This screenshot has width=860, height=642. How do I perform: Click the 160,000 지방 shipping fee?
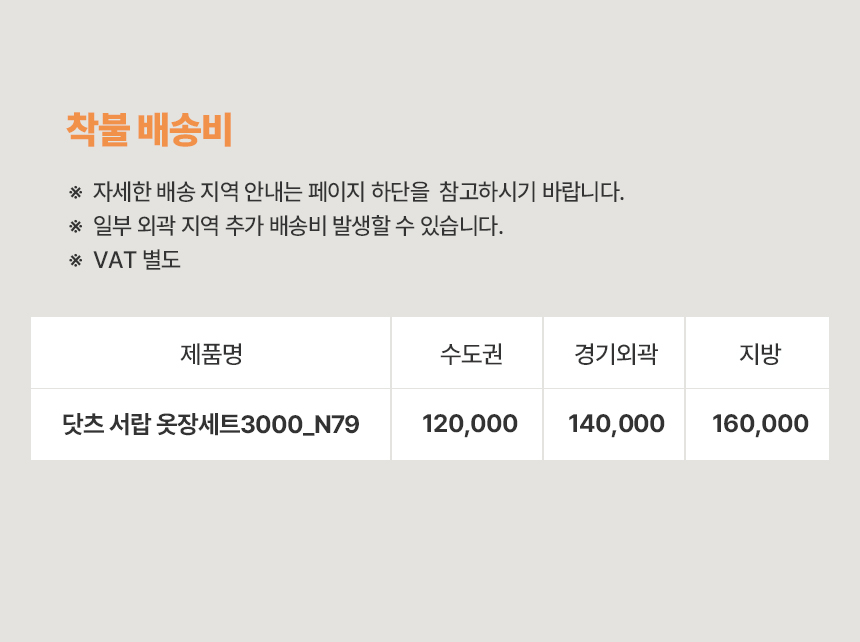[x=760, y=424]
